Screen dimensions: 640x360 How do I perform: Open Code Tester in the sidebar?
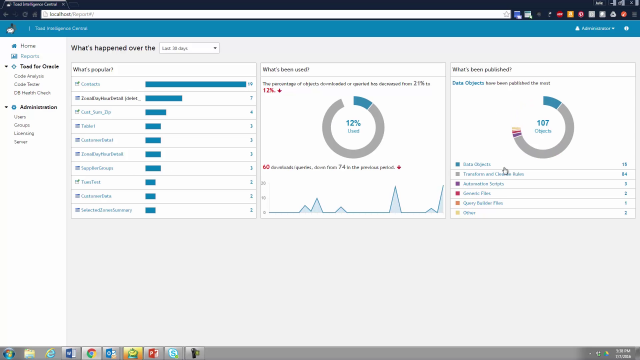tap(27, 84)
